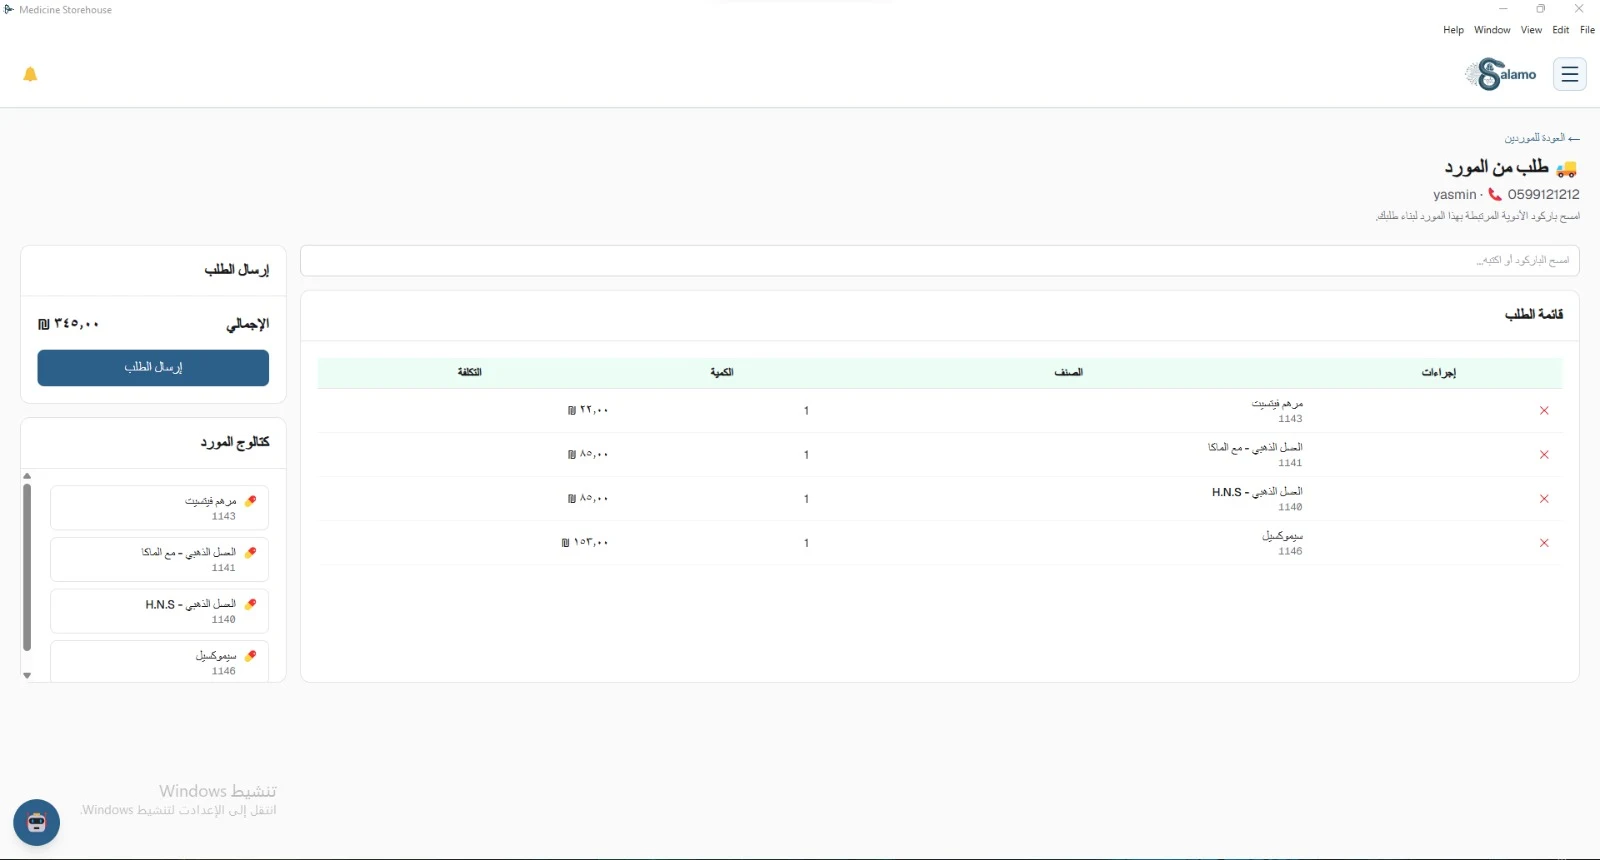Click the إجراءات column header
The image size is (1600, 860).
1439,373
